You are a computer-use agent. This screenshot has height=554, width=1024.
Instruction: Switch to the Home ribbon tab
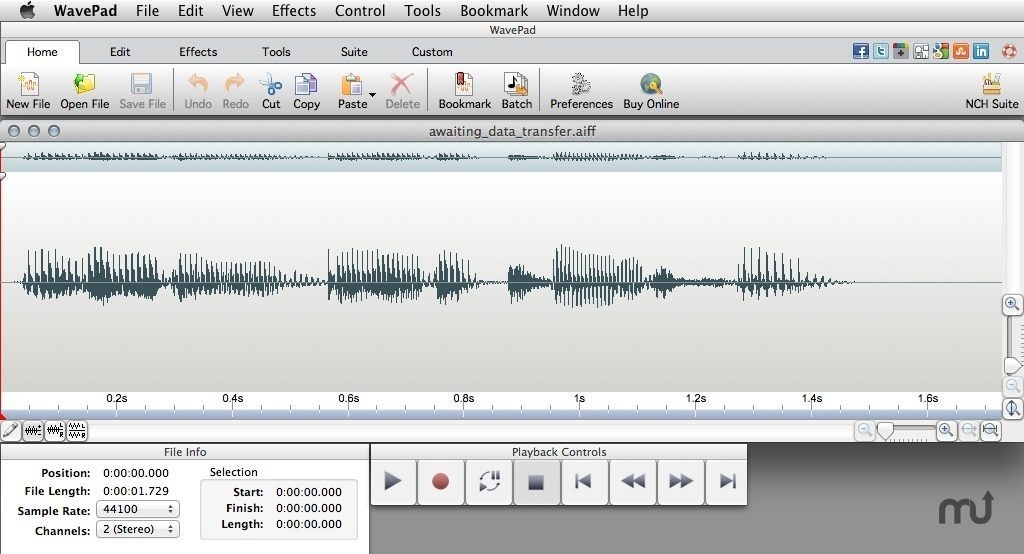click(x=42, y=52)
